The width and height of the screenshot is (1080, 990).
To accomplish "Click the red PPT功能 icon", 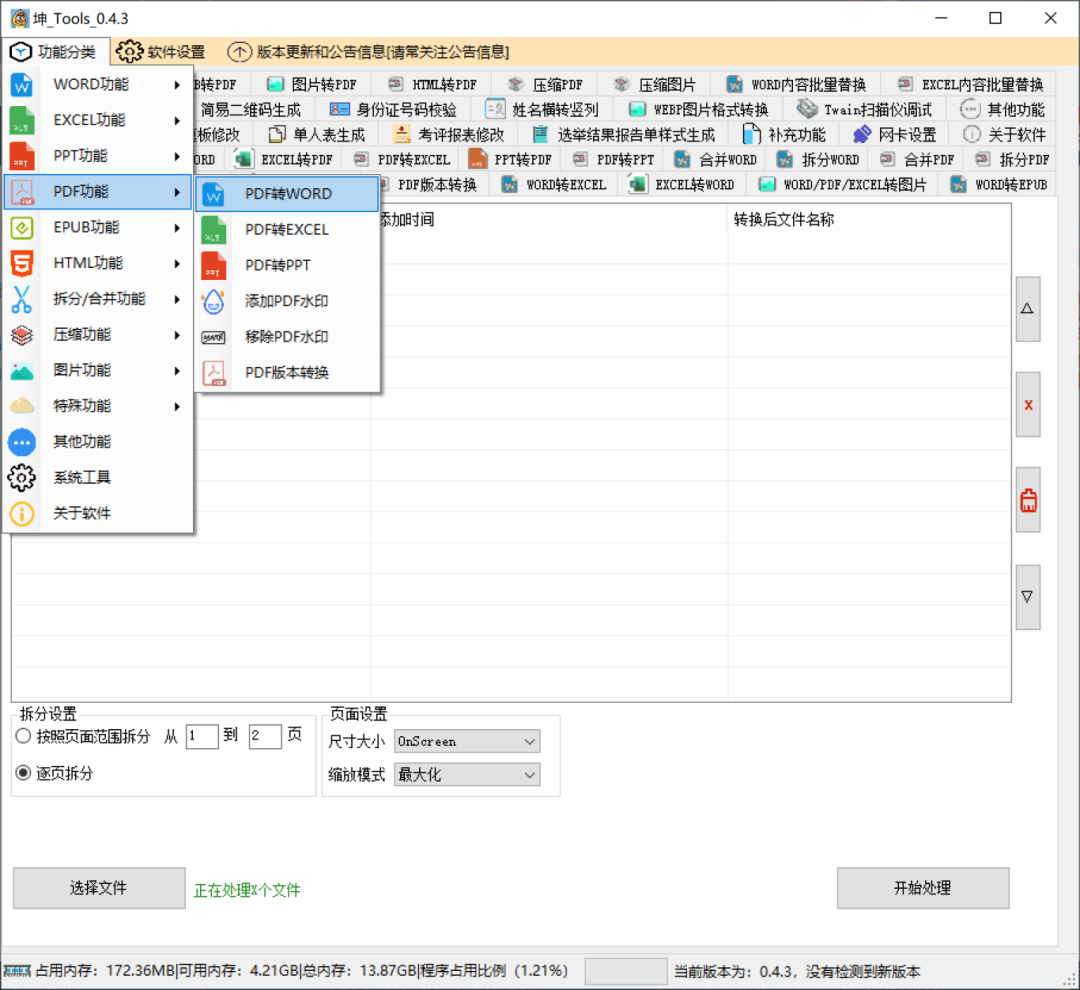I will pyautogui.click(x=21, y=156).
